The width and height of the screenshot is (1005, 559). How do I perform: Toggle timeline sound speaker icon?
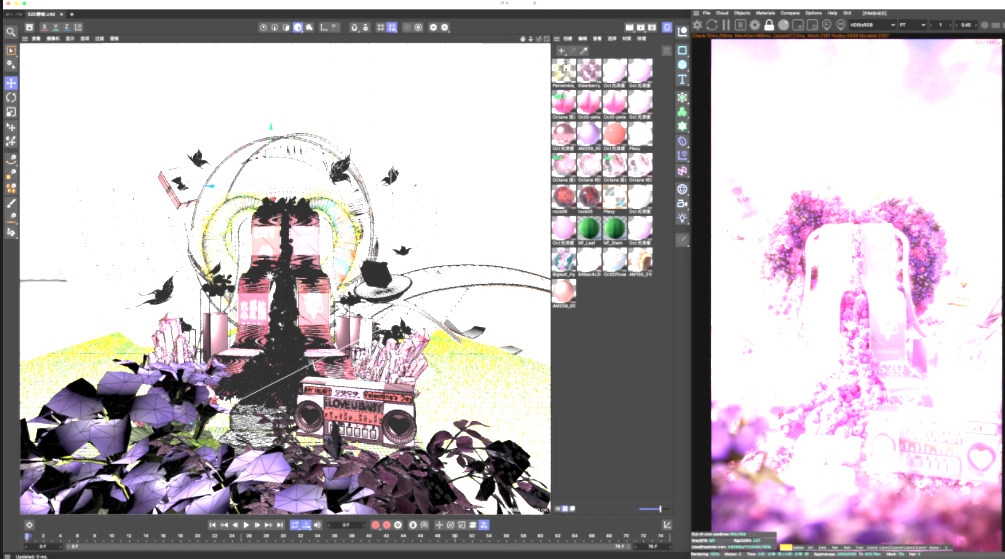(318, 525)
